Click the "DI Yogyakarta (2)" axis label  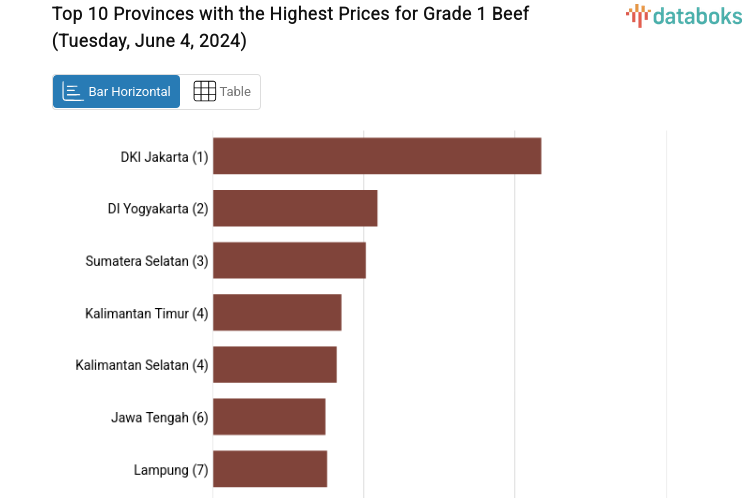point(158,209)
